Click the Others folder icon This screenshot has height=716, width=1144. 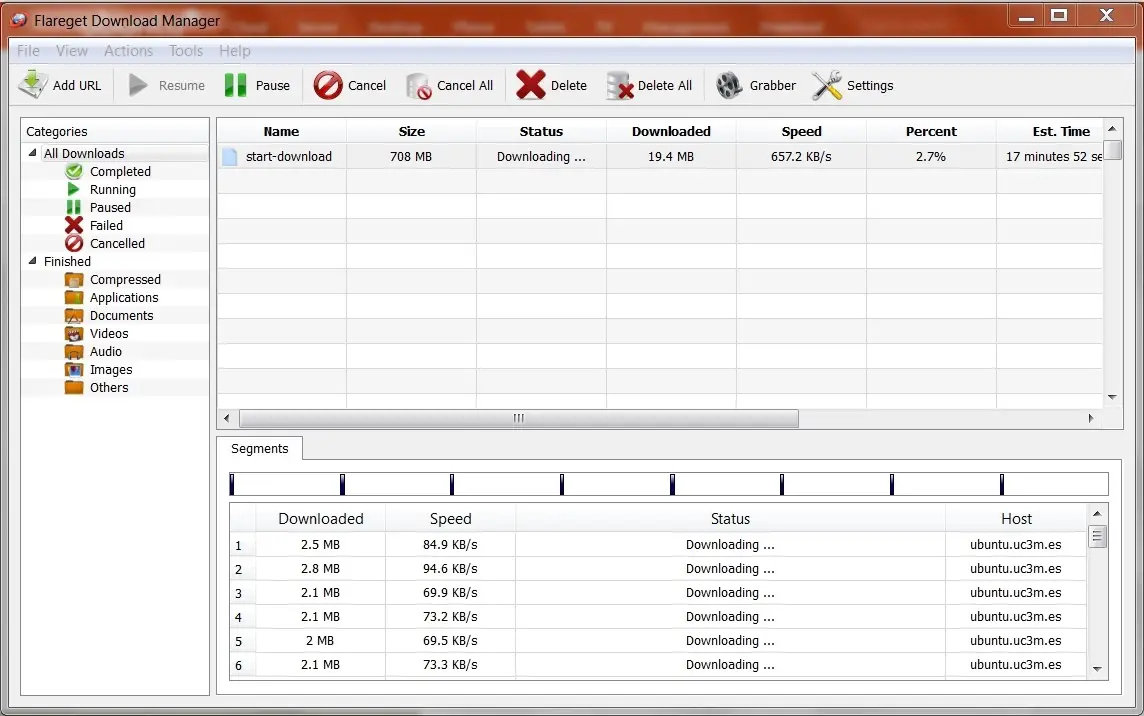click(74, 388)
